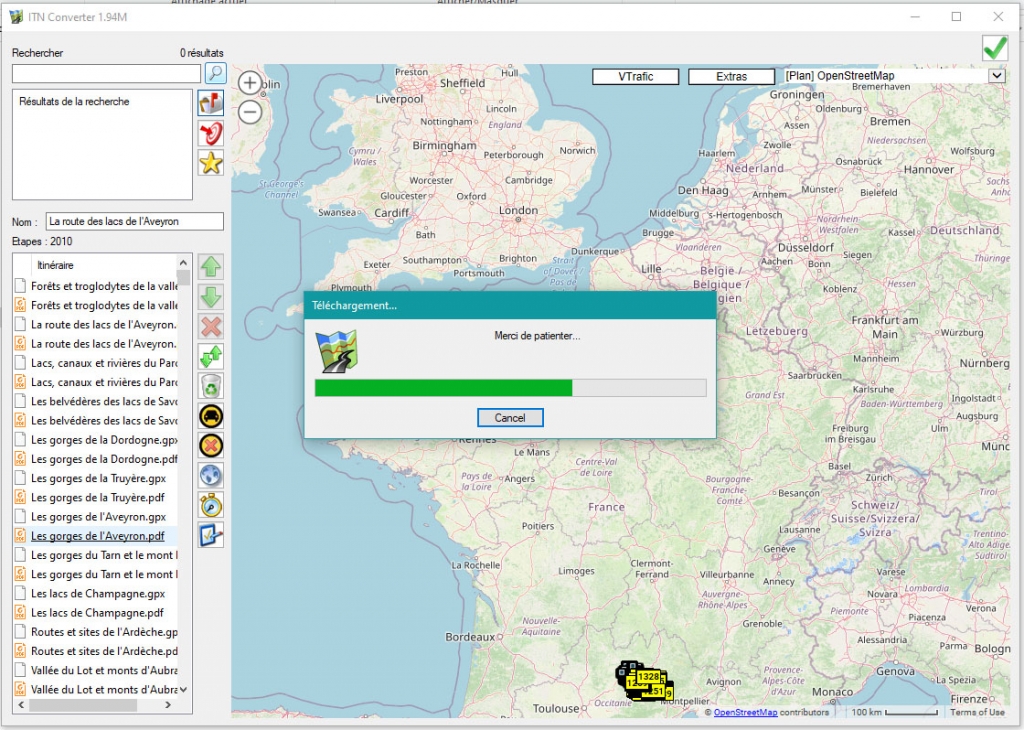1024x730 pixels.
Task: Click the stopwatch icon
Action: (x=211, y=505)
